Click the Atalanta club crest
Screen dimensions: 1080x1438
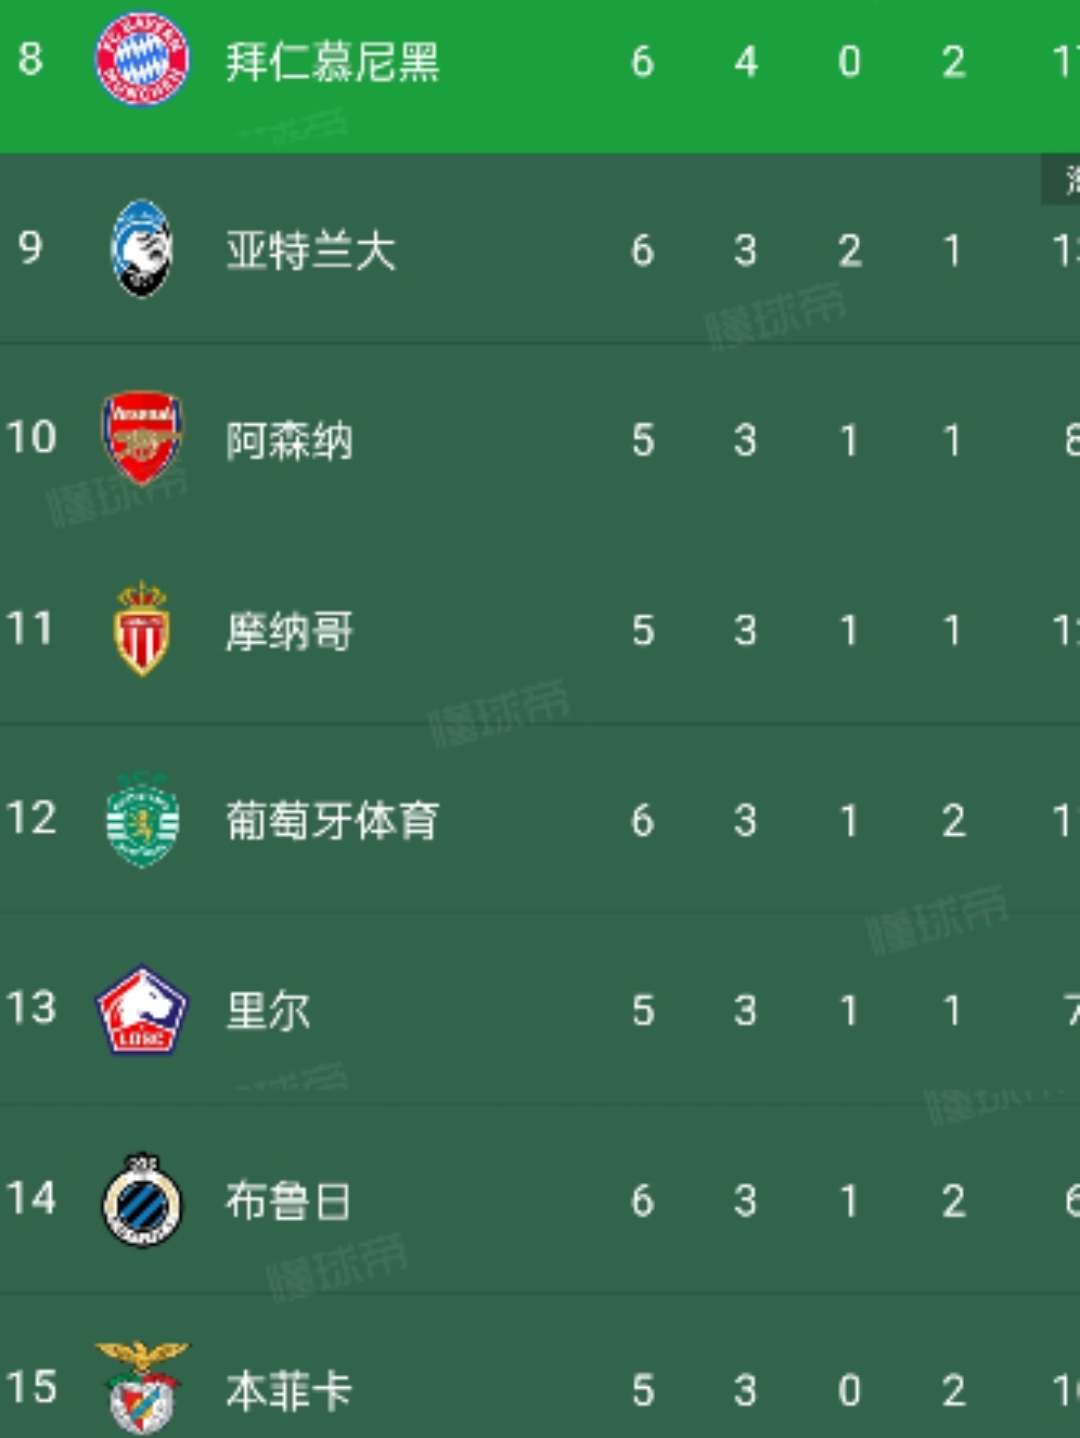[142, 250]
